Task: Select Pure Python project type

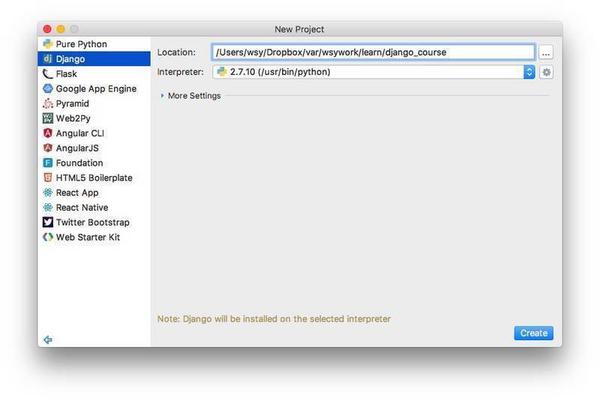Action: coord(81,44)
